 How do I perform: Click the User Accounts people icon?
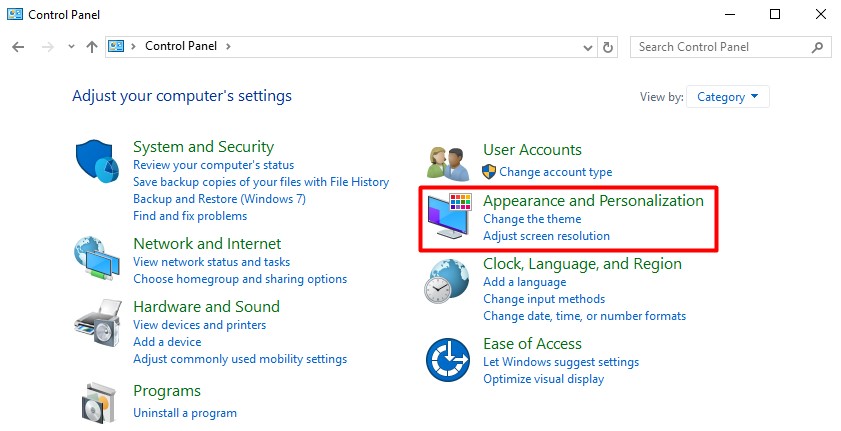click(448, 162)
